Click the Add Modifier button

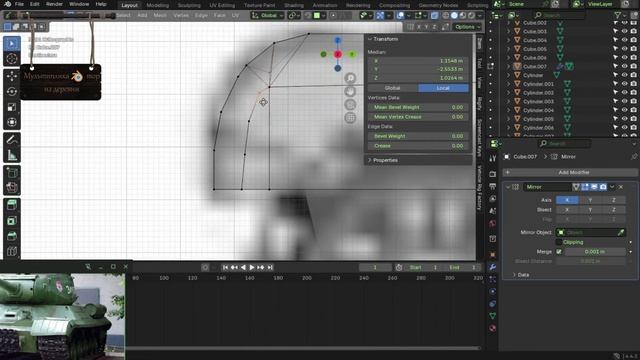pyautogui.click(x=570, y=172)
